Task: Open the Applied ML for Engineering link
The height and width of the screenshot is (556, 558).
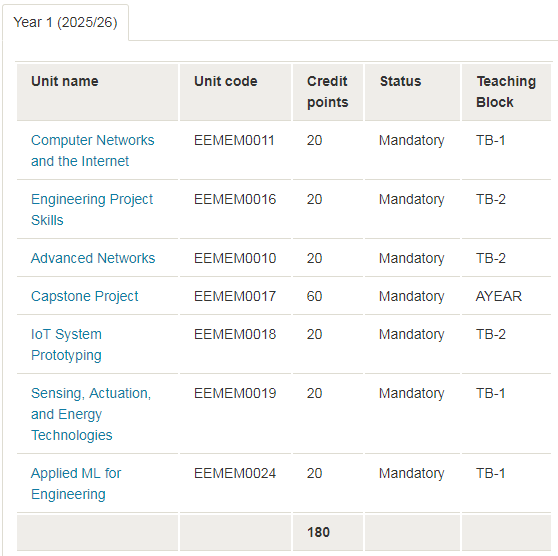Action: 76,484
